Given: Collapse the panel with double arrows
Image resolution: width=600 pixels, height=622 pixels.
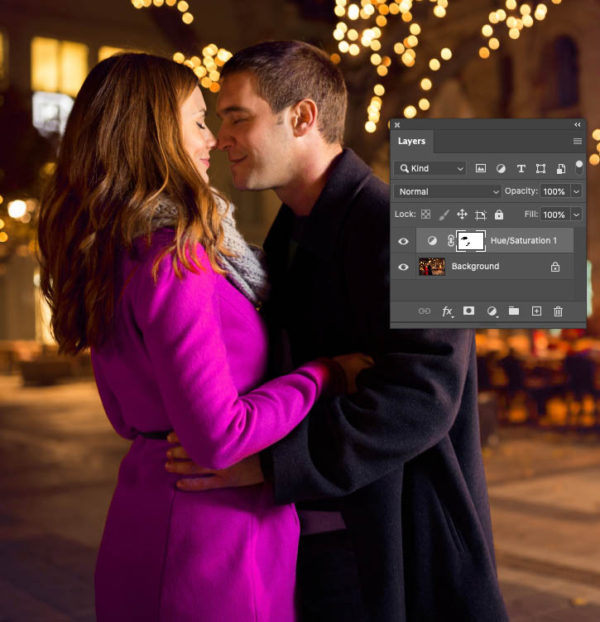Looking at the screenshot, I should [x=577, y=125].
